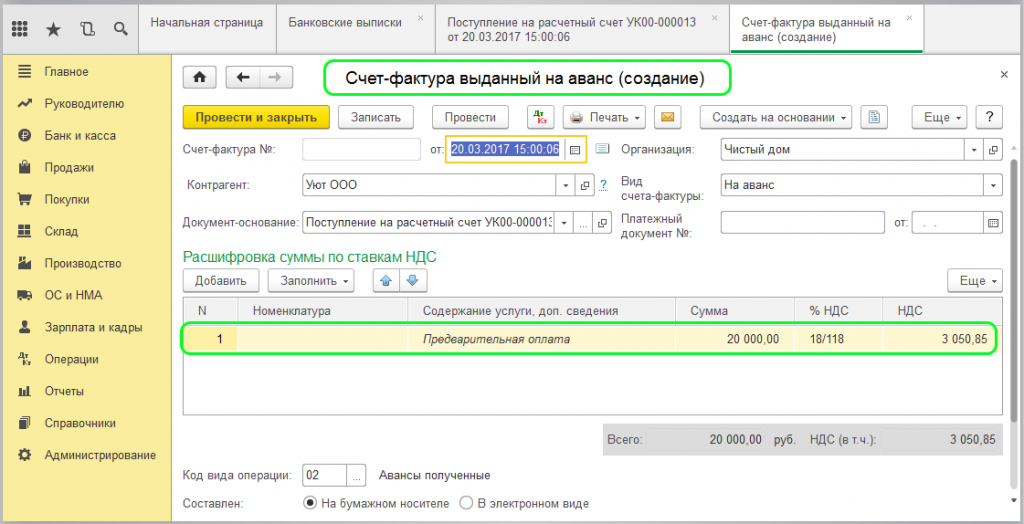Select 'На бумажном носителе' radio option
Viewport: 1024px width, 524px height.
309,503
